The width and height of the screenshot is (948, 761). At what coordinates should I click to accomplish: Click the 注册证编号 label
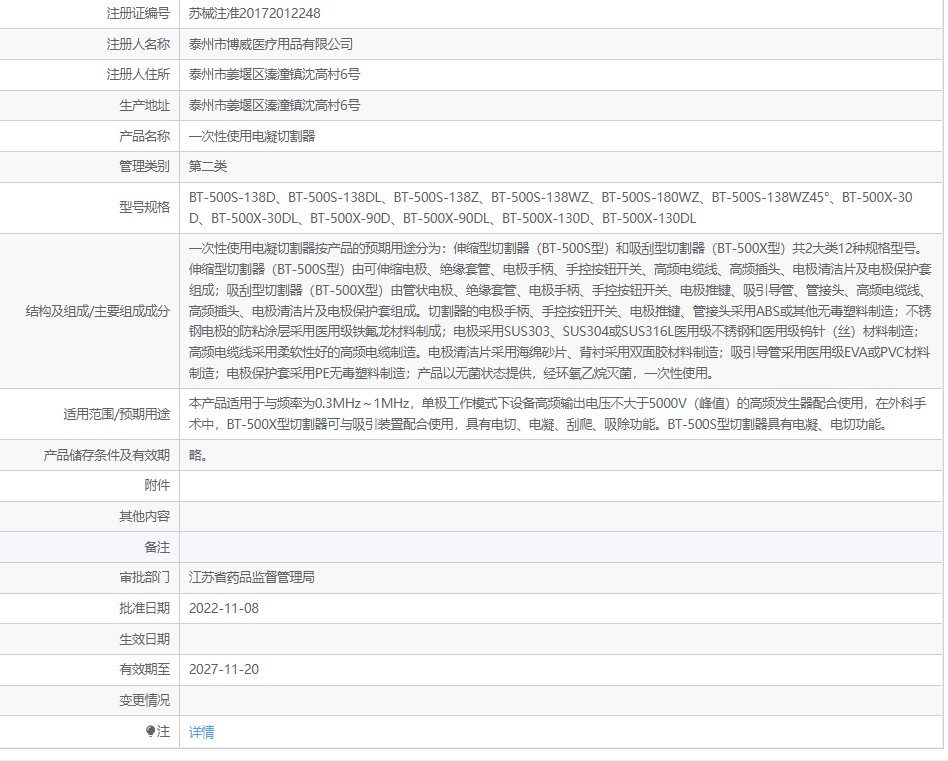click(x=138, y=13)
